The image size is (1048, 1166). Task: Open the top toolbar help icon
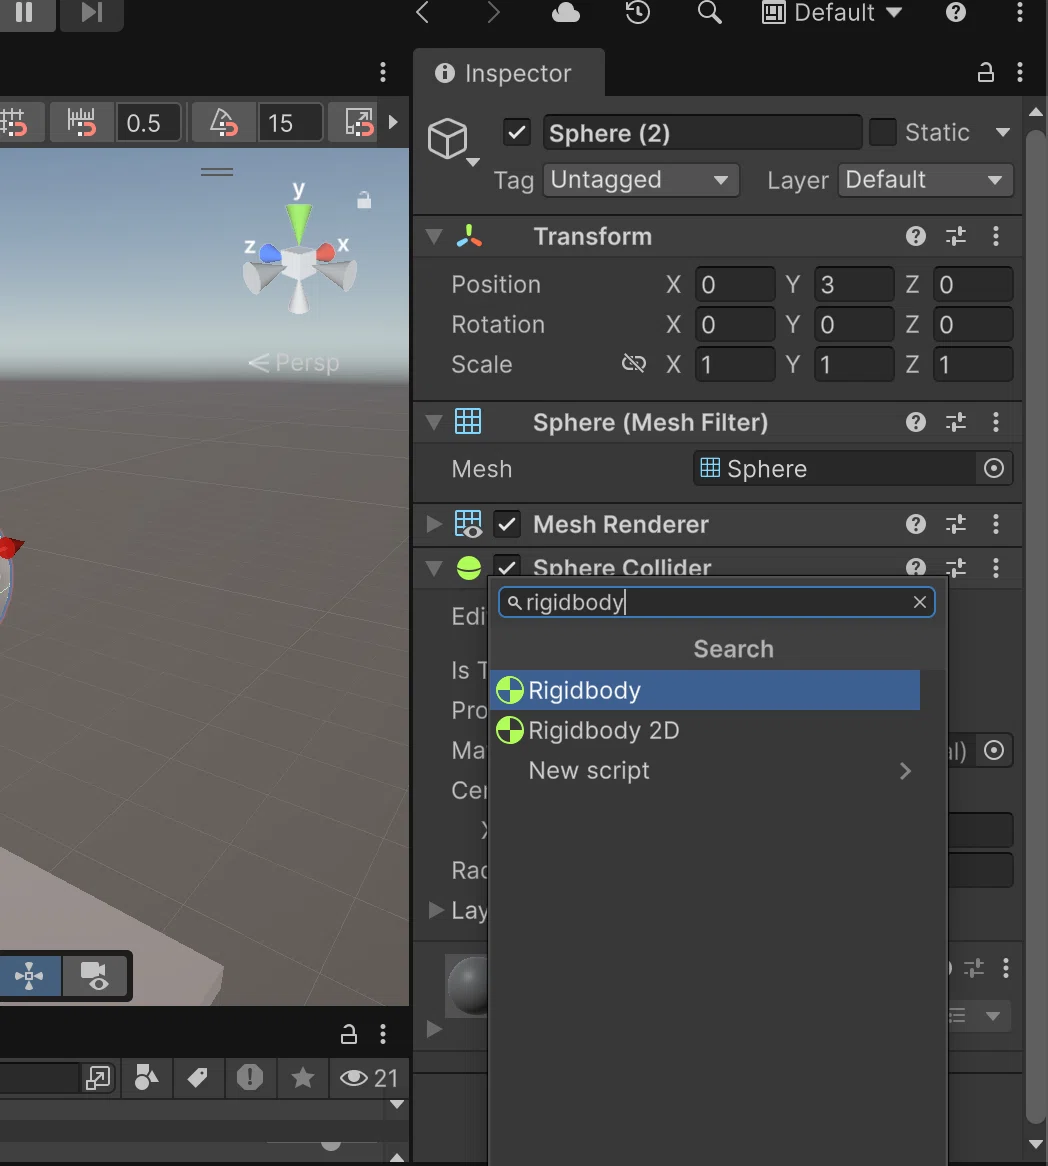click(x=956, y=13)
